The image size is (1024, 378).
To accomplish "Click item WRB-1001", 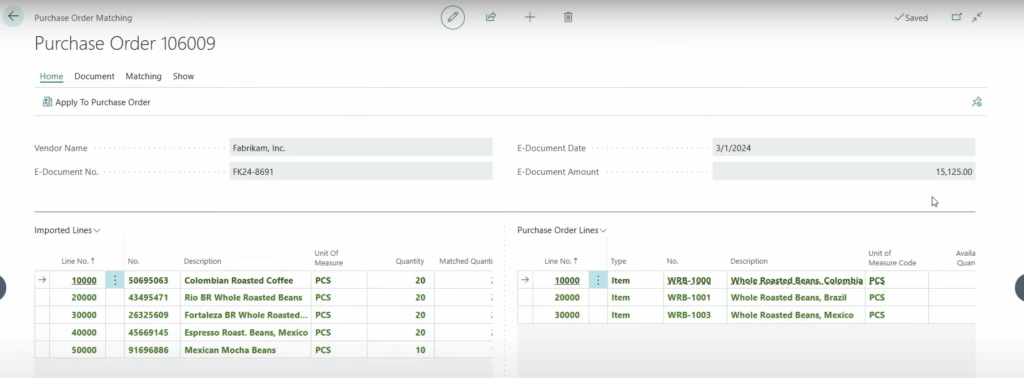I will pos(688,298).
